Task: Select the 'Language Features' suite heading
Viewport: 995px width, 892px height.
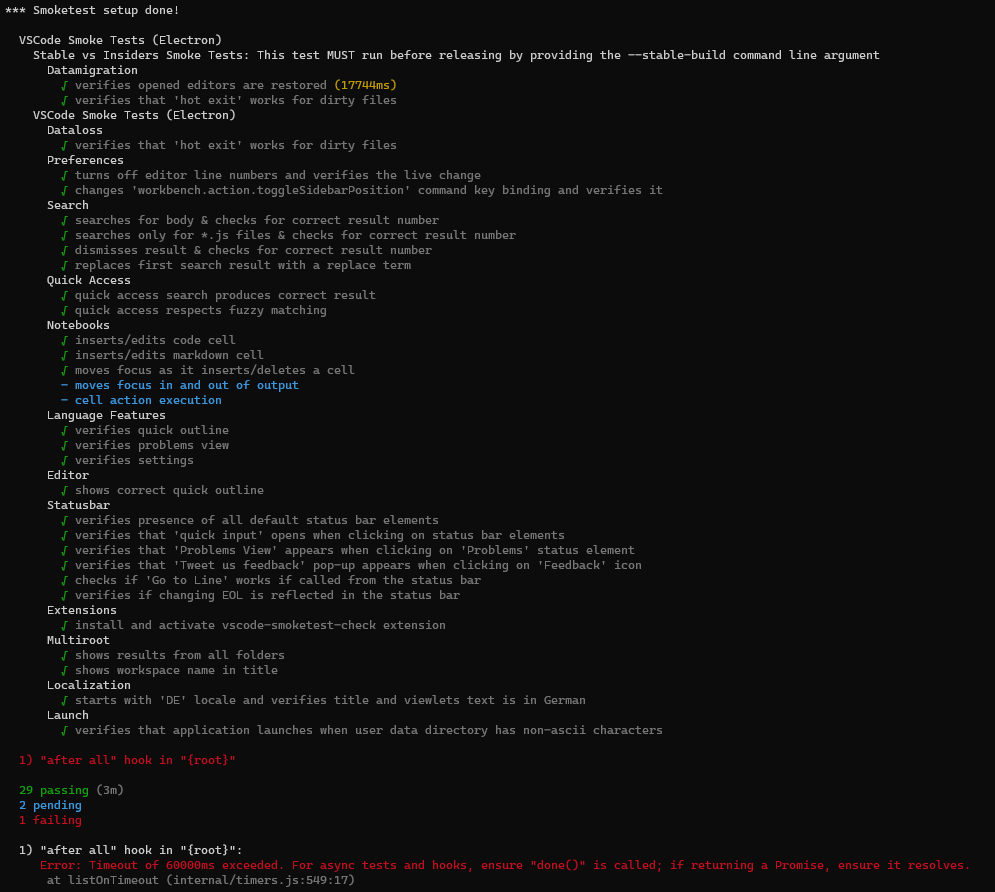Action: coord(106,416)
